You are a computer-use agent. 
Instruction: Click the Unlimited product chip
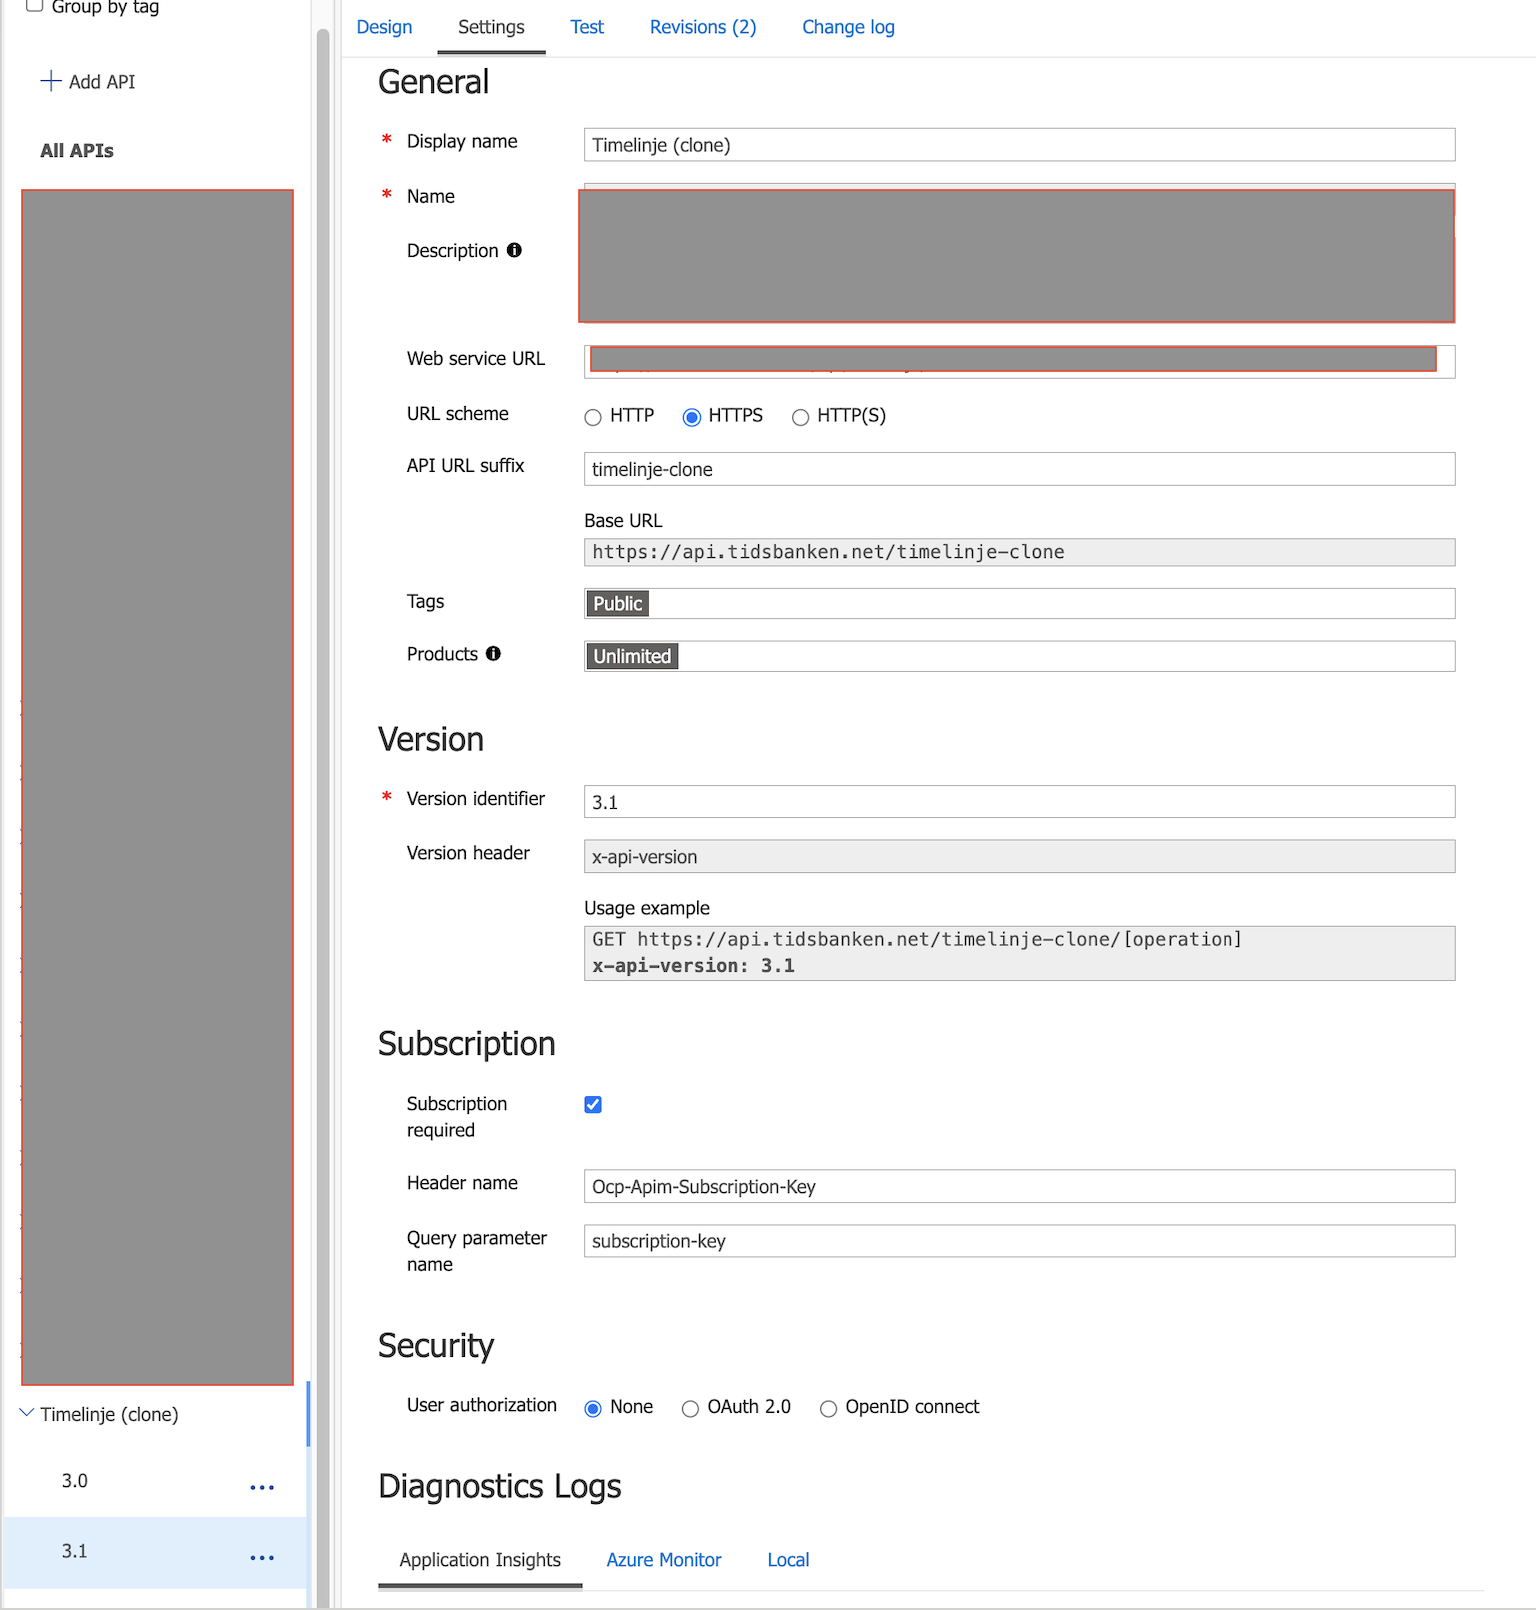tap(632, 656)
